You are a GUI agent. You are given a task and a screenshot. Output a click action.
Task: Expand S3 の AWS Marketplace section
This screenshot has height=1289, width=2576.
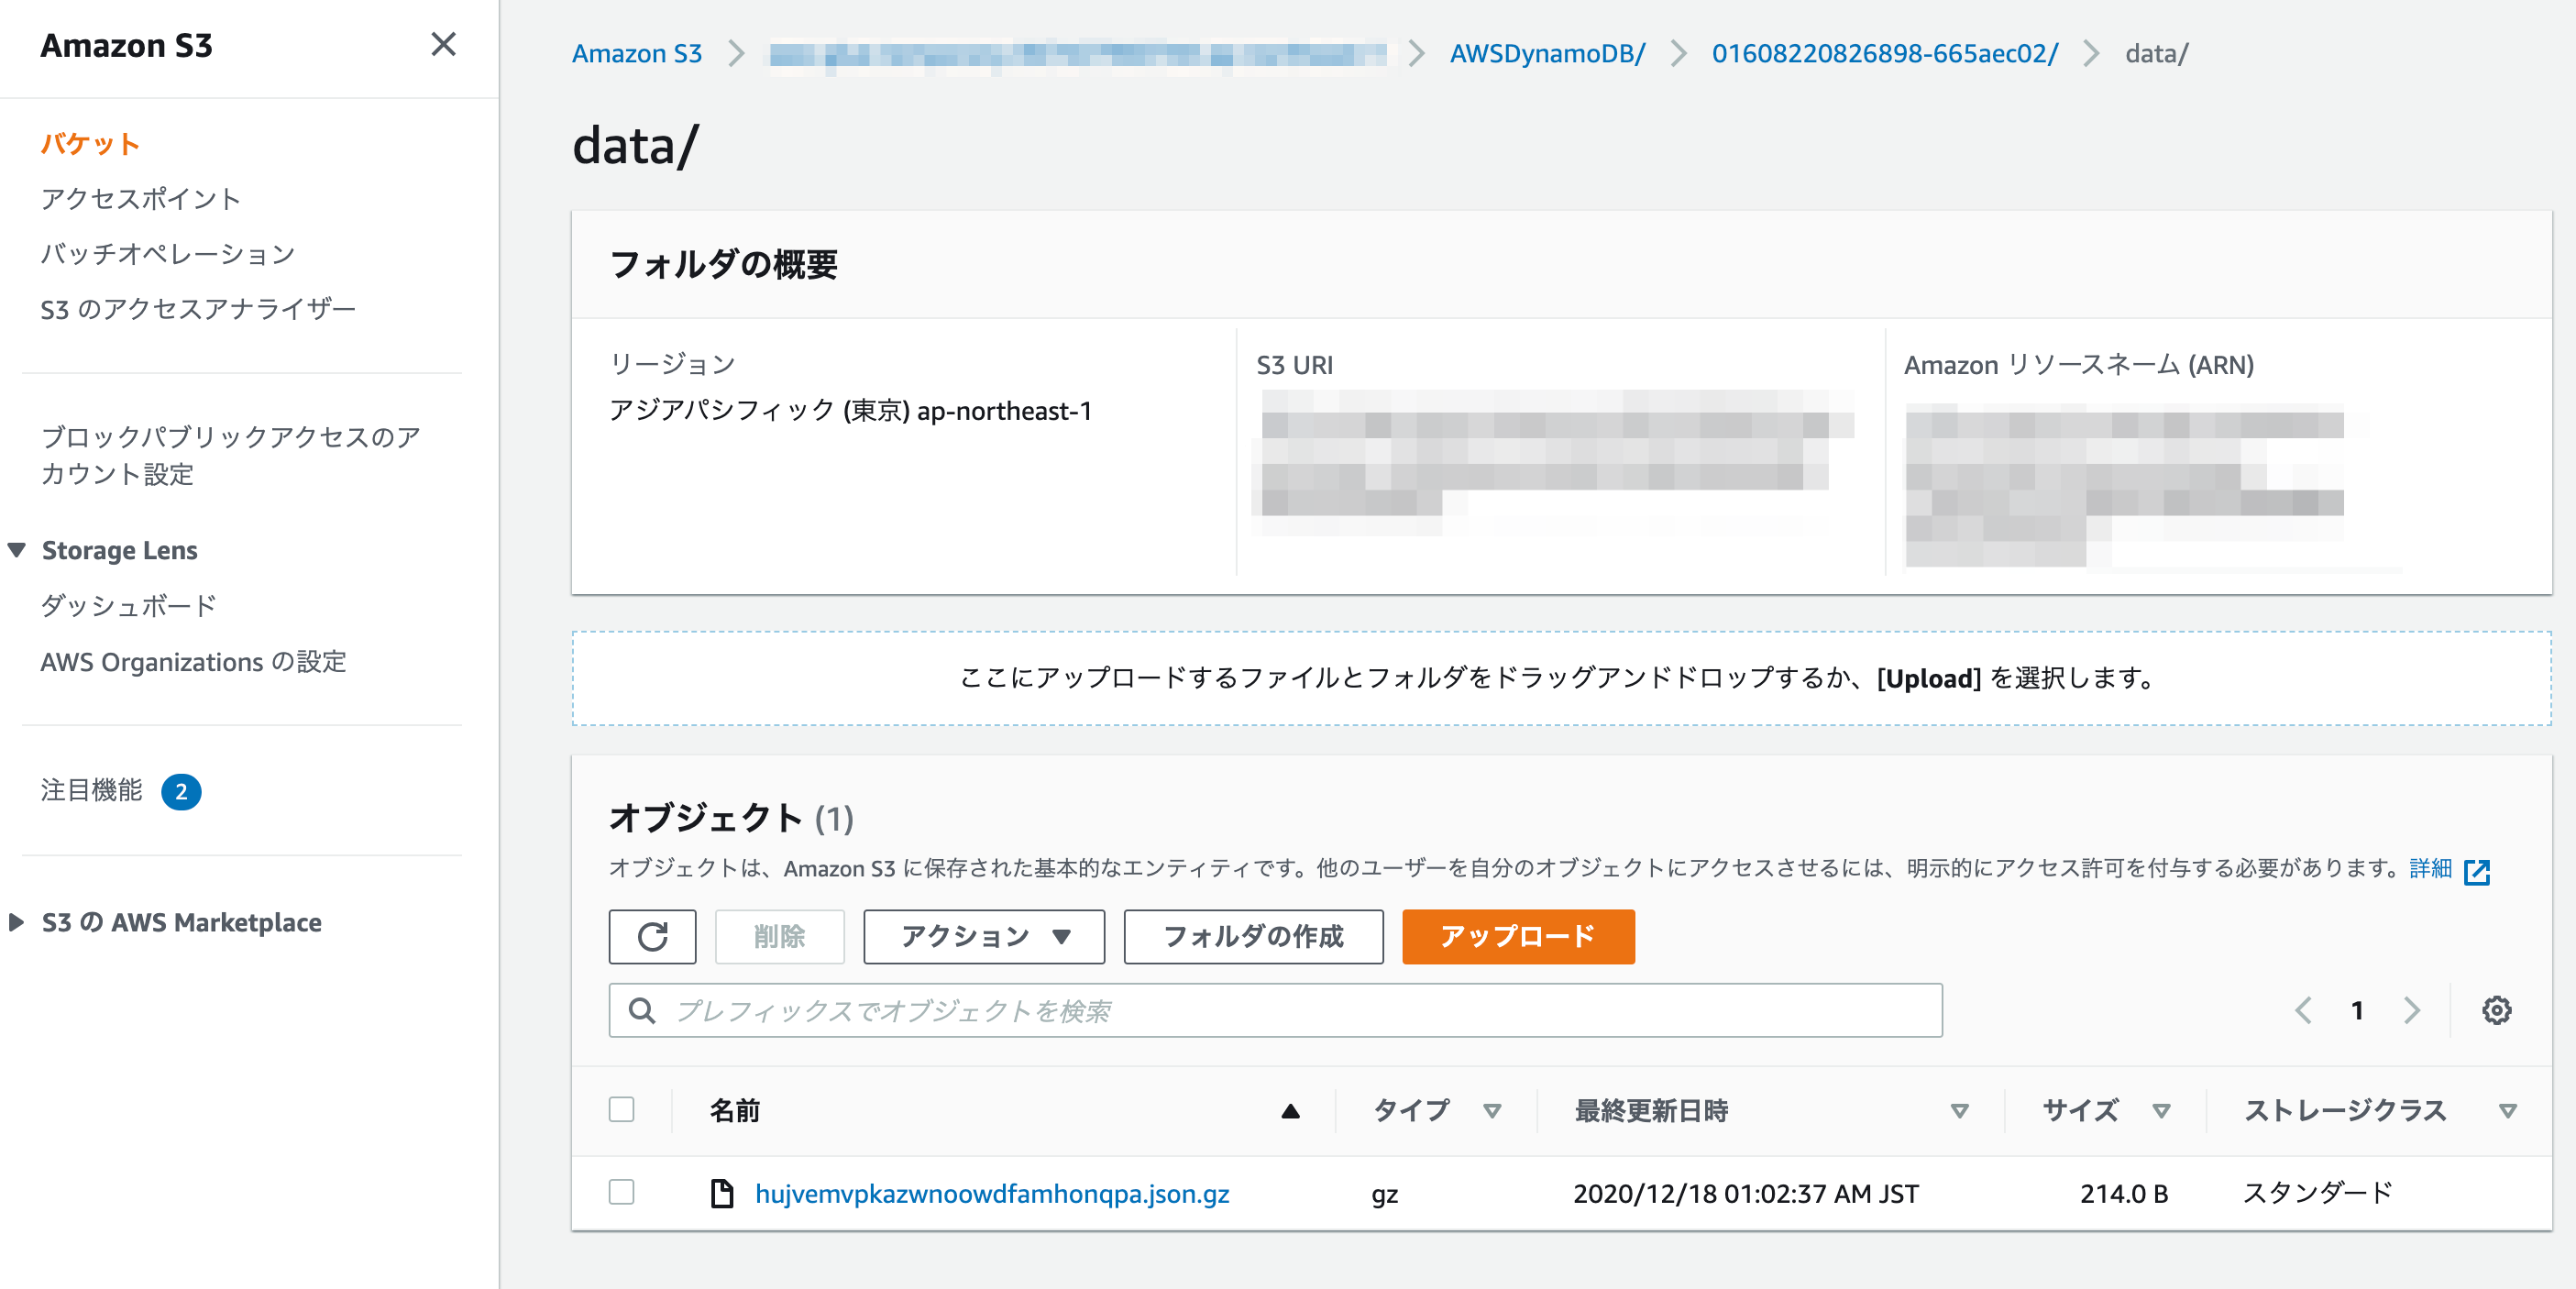point(16,922)
